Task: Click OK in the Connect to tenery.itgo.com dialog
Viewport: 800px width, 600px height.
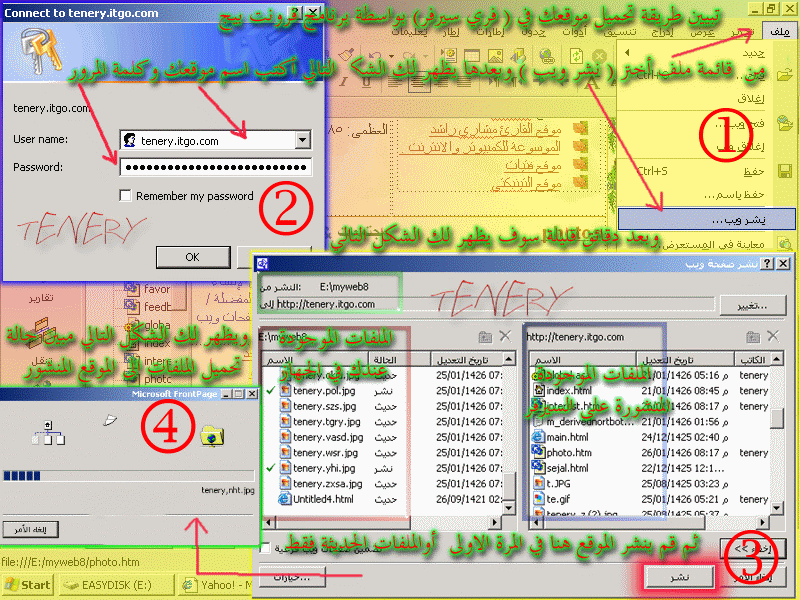Action: [x=193, y=257]
